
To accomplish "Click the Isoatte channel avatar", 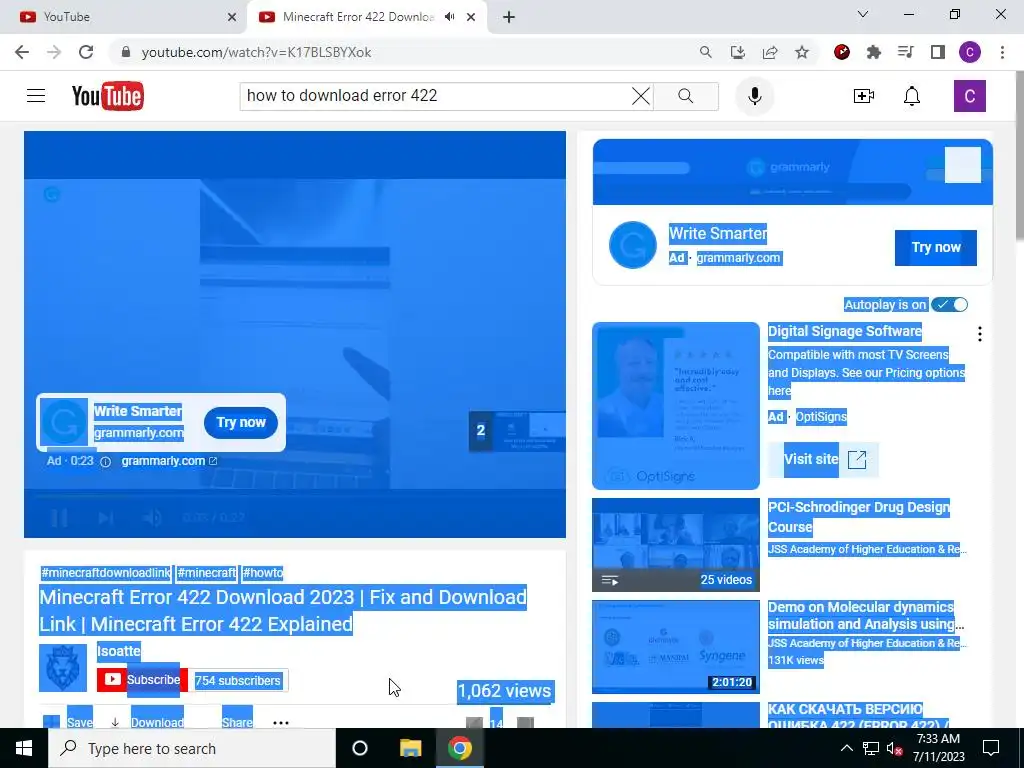I will click(63, 668).
